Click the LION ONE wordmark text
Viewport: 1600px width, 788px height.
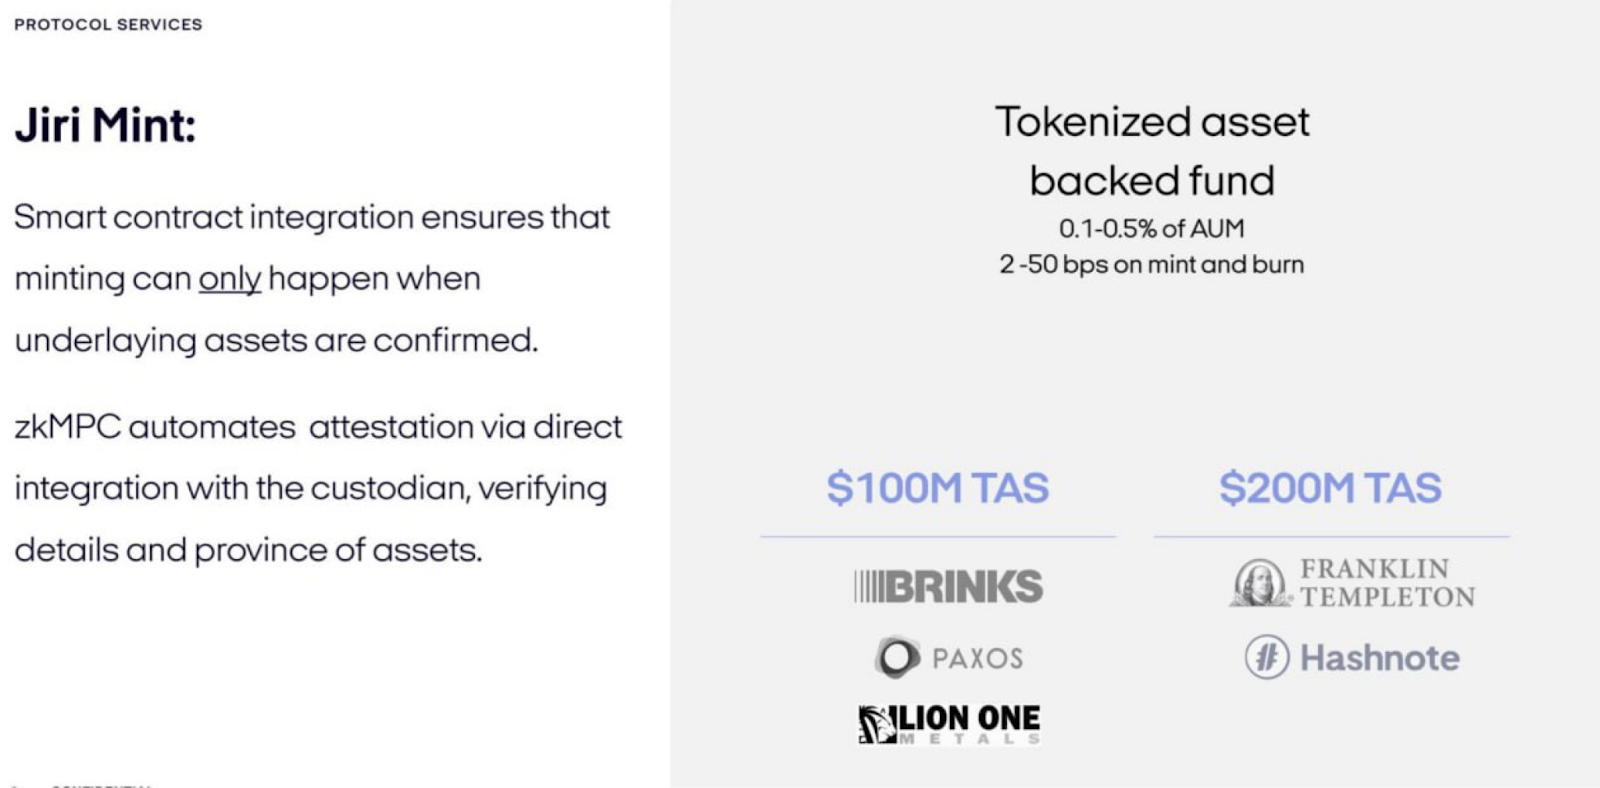point(969,718)
